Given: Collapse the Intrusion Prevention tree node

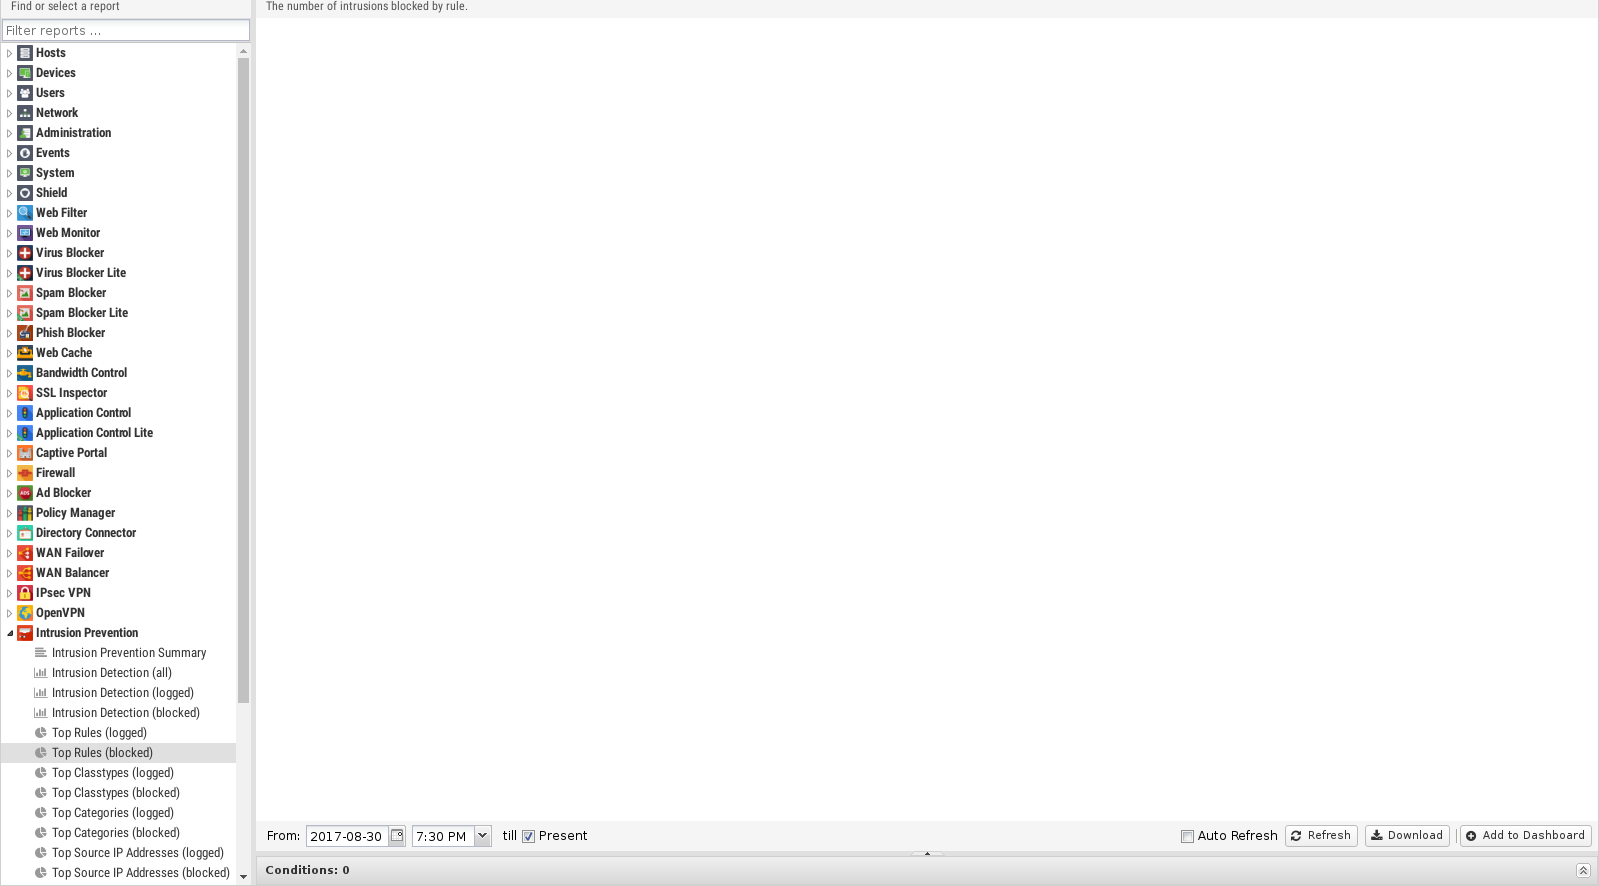Looking at the screenshot, I should [x=10, y=633].
